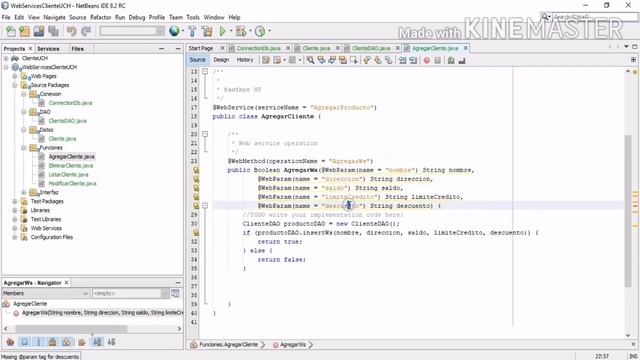The height and width of the screenshot is (360, 640).
Task: Click the Open Project toolbar icon
Action: point(39,31)
